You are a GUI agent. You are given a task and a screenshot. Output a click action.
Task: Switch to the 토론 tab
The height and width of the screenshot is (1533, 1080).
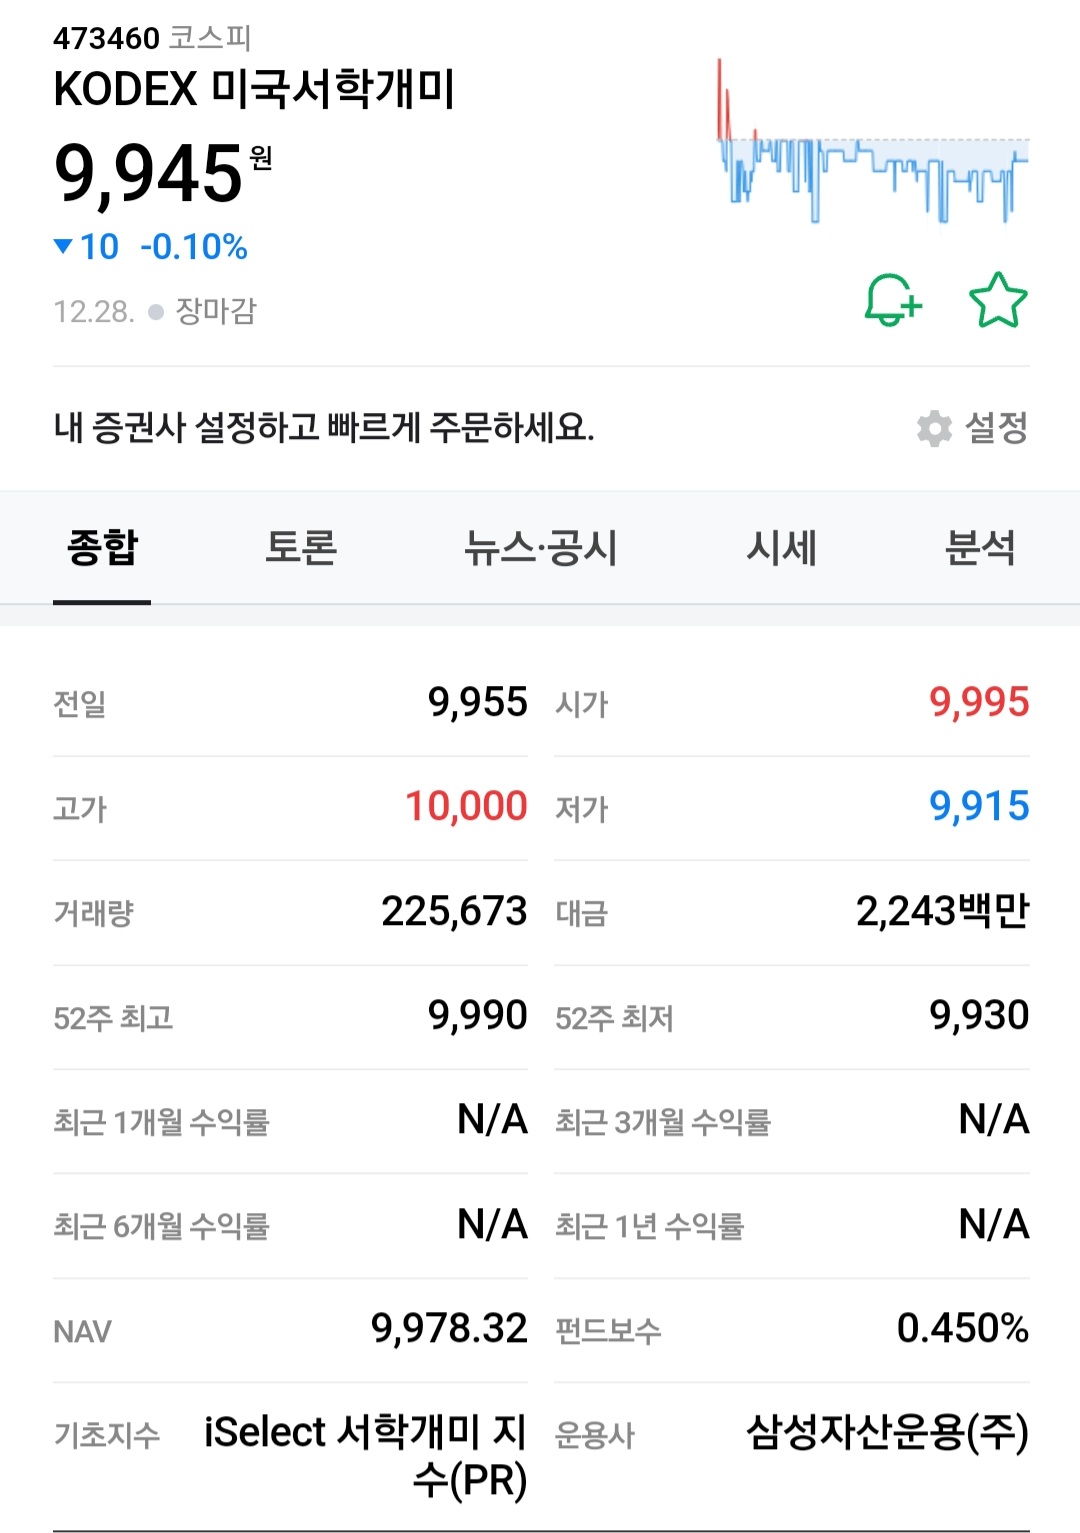tap(300, 548)
